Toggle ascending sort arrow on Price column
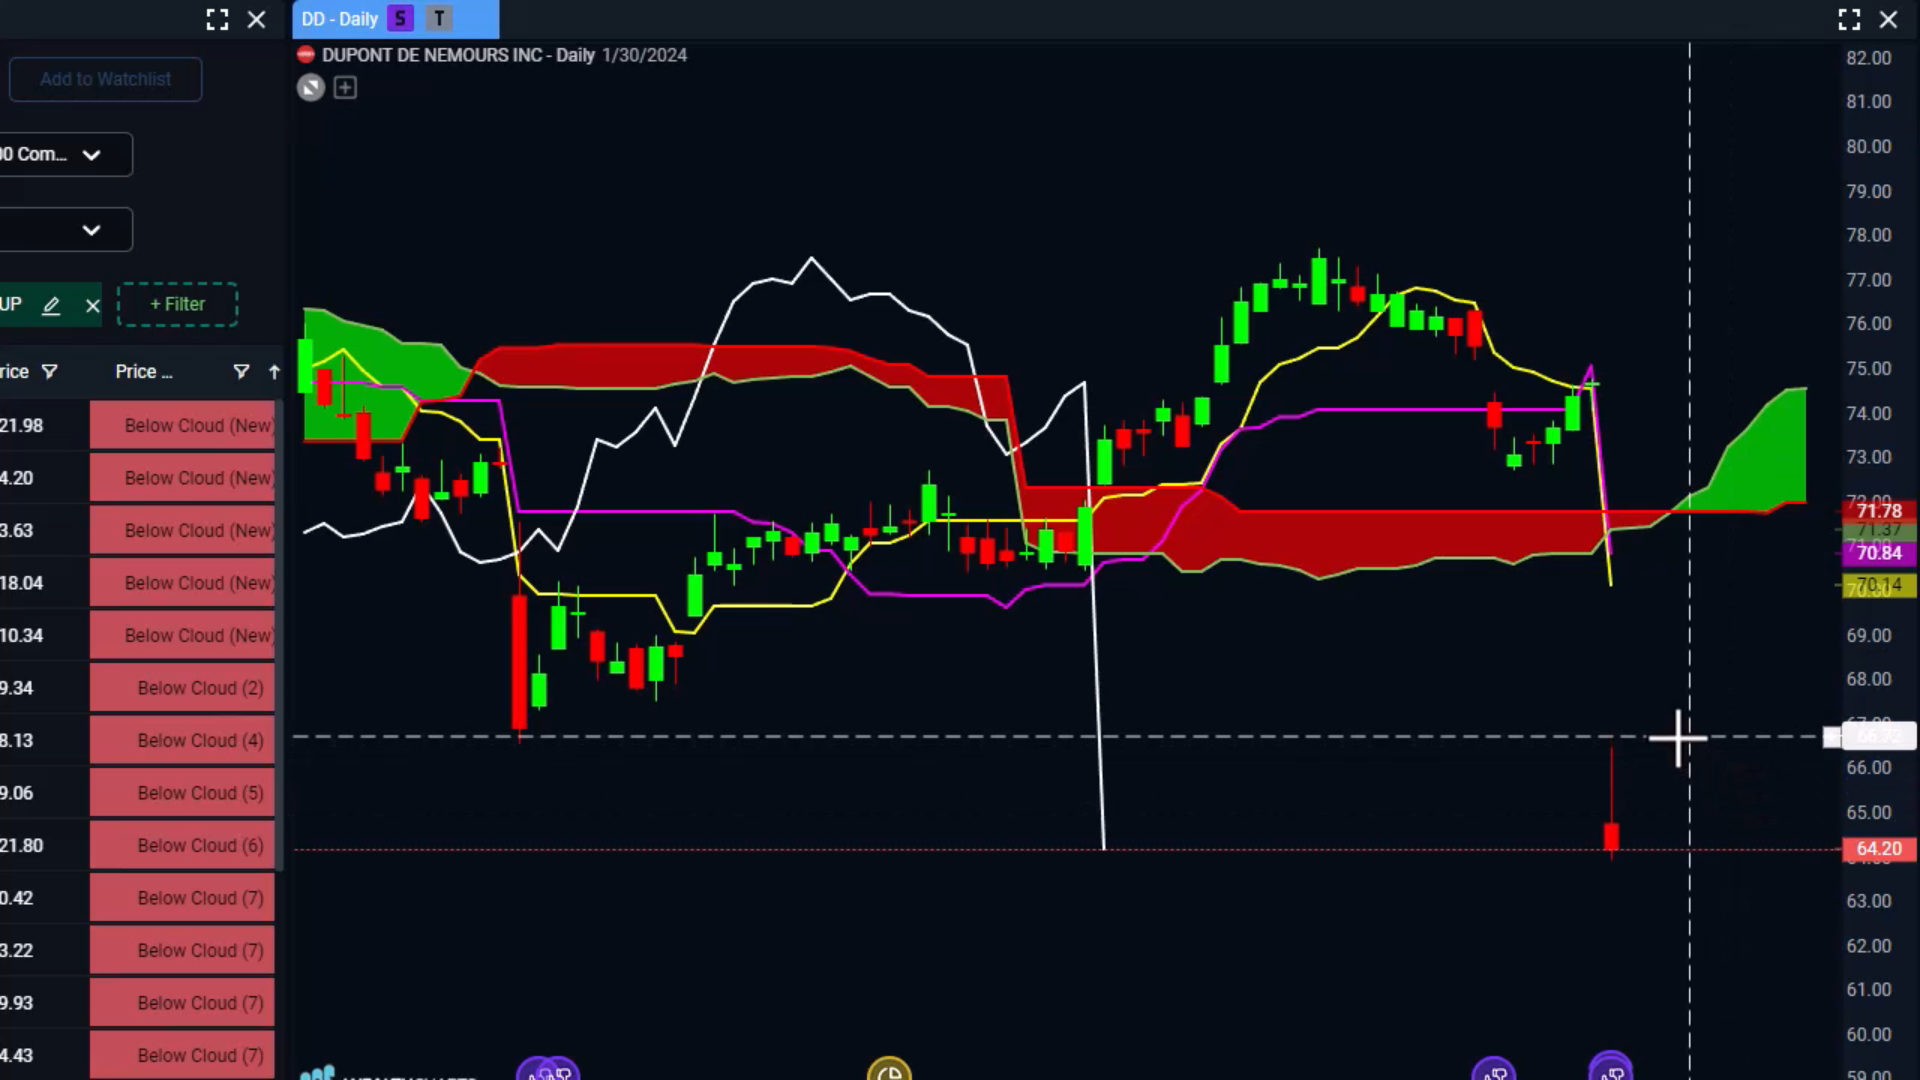 click(x=274, y=372)
